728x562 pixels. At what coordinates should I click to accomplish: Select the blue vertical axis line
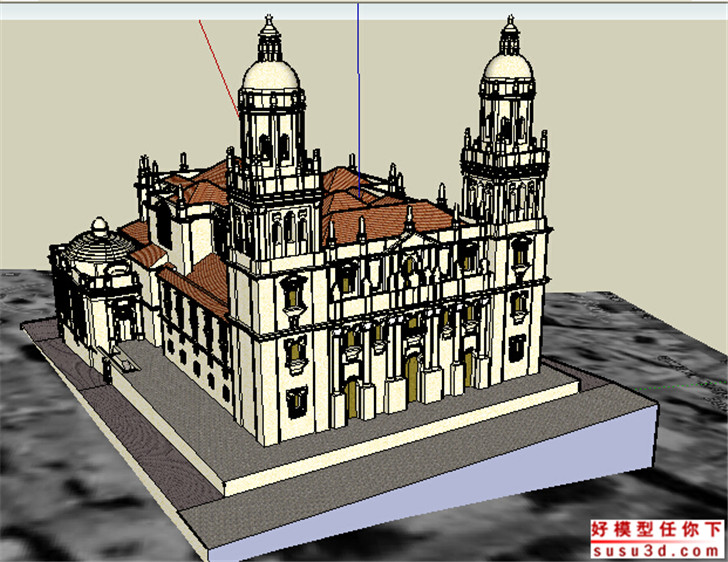click(358, 100)
